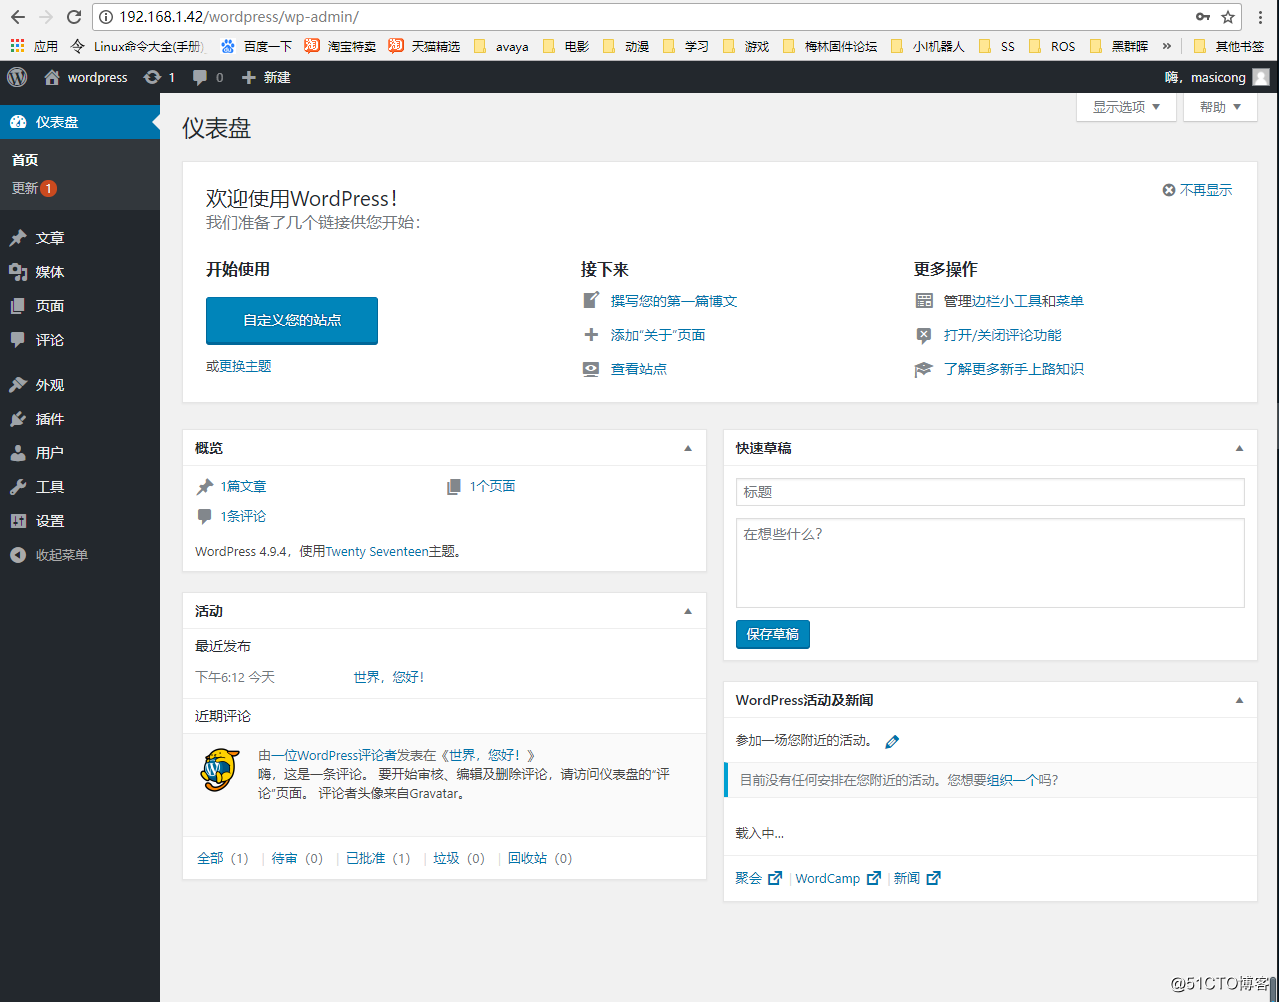1279x1002 pixels.
Task: Click the saved password key icon
Action: (x=1203, y=17)
